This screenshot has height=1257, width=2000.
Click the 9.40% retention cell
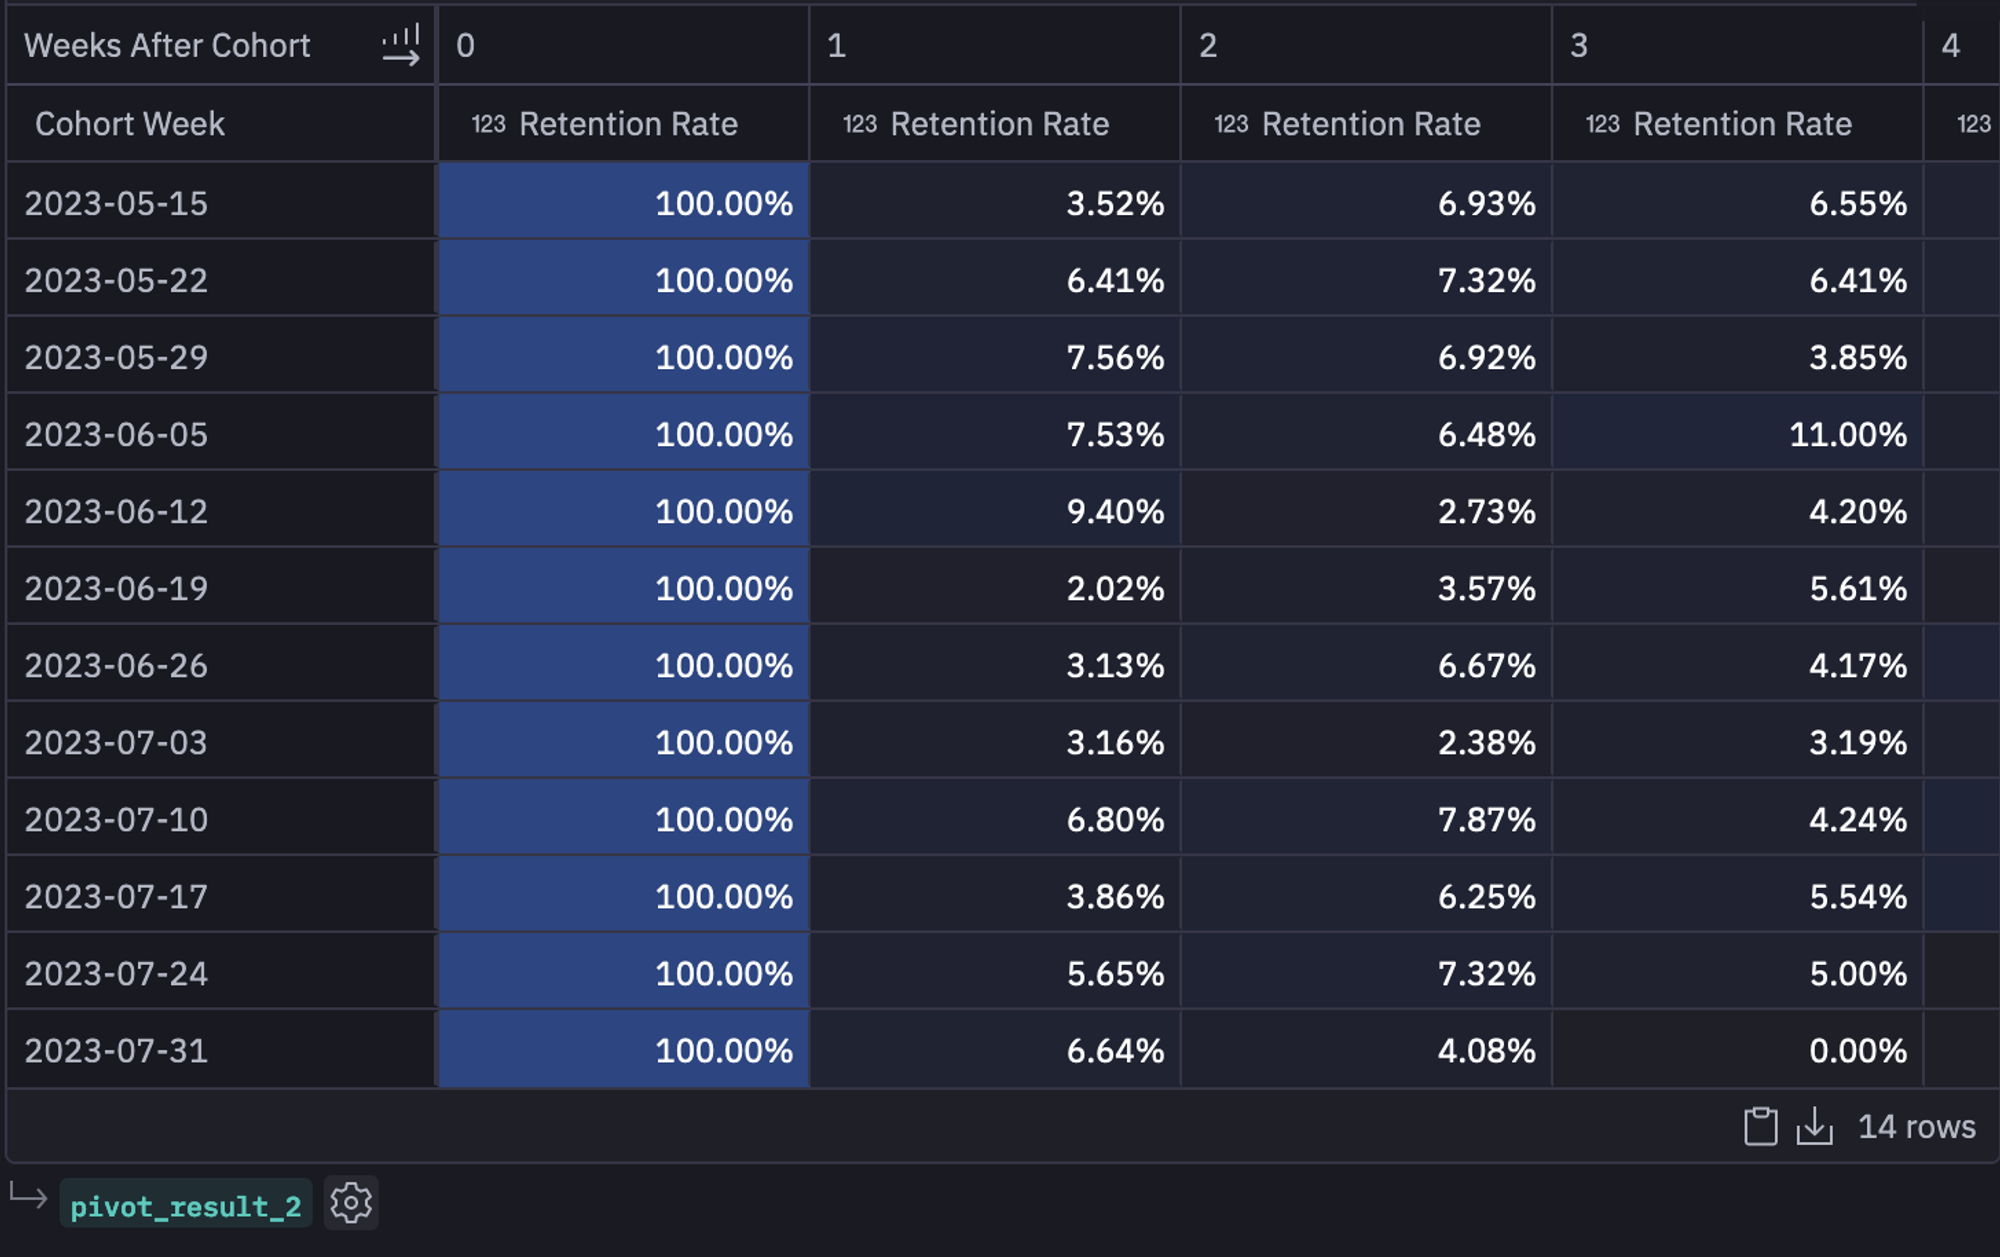pyautogui.click(x=1114, y=512)
